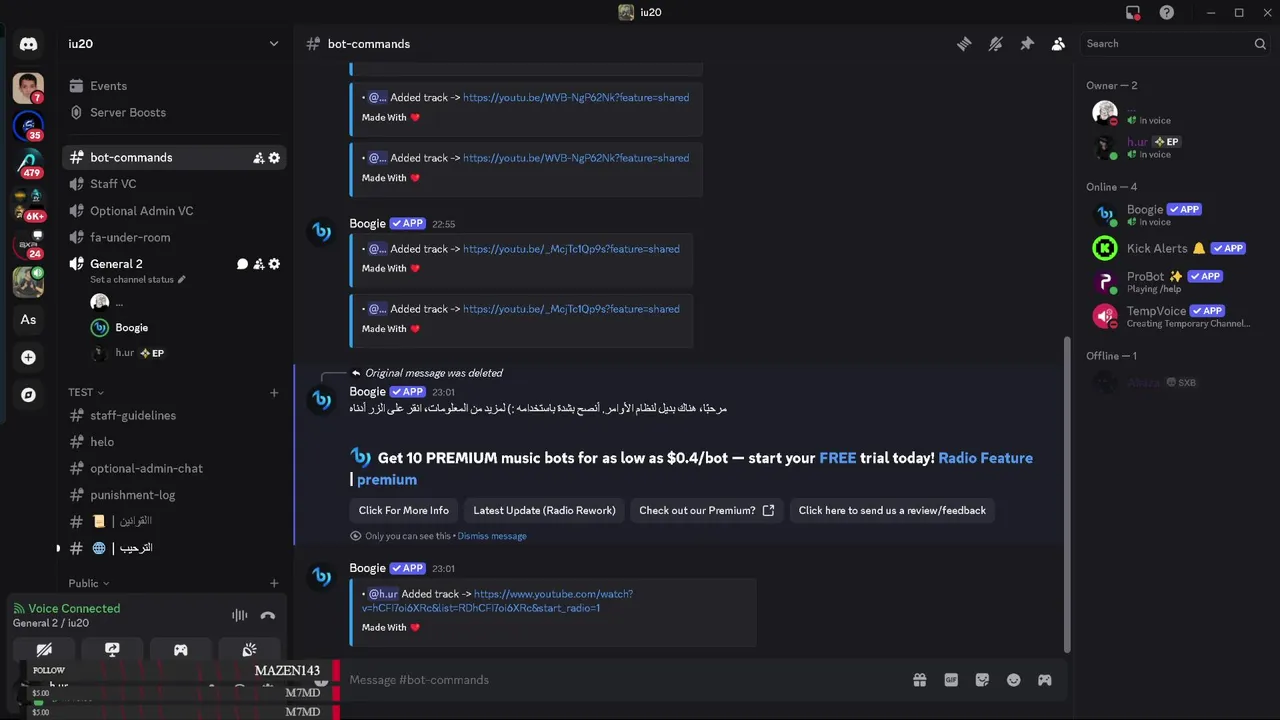
Task: Click the Dismiss message link
Action: [492, 536]
